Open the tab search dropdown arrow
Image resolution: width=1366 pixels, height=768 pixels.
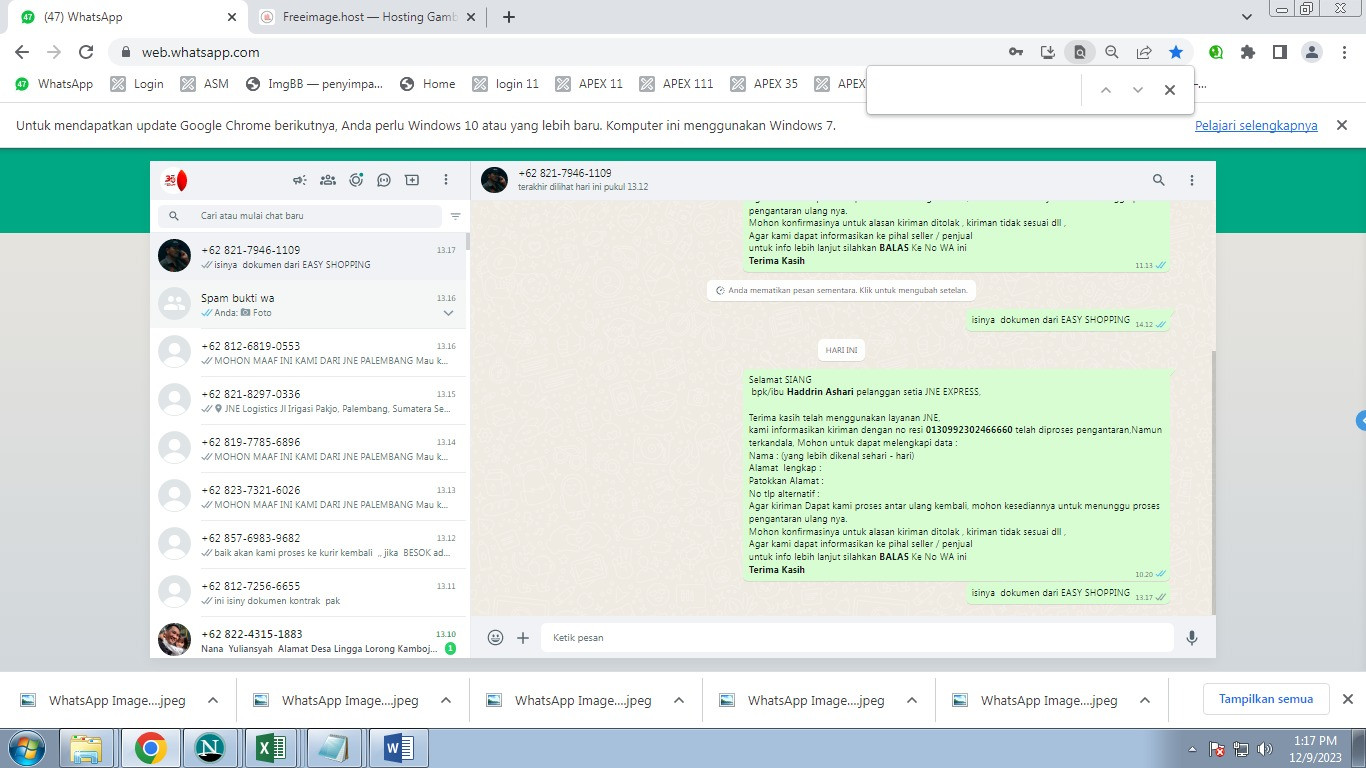pos(1247,17)
